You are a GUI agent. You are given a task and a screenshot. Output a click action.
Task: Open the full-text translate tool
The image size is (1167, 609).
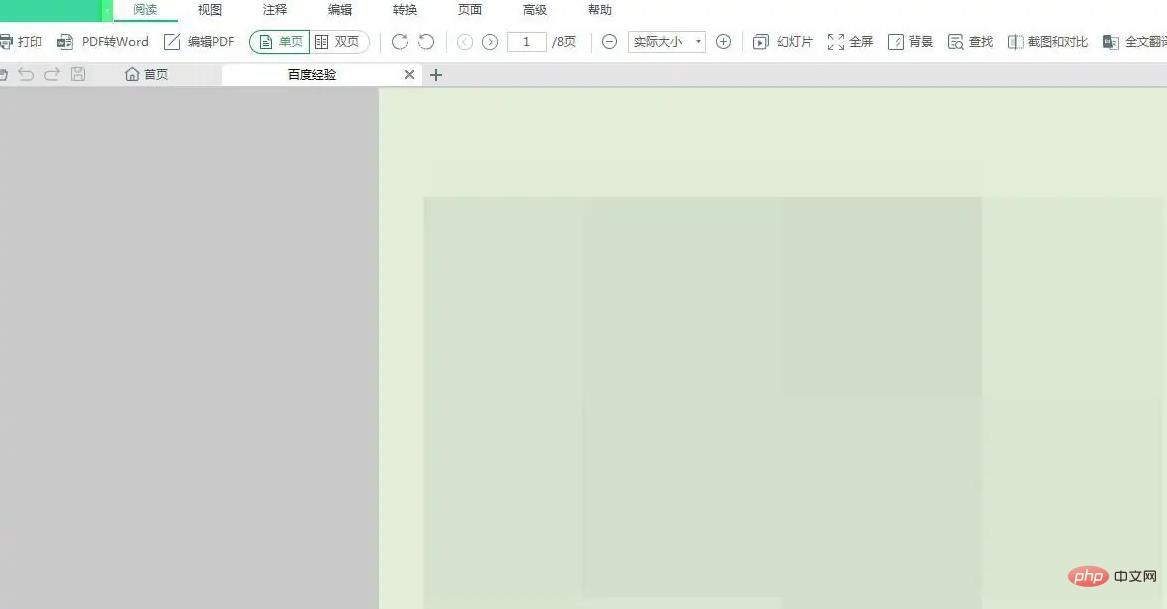point(1135,42)
